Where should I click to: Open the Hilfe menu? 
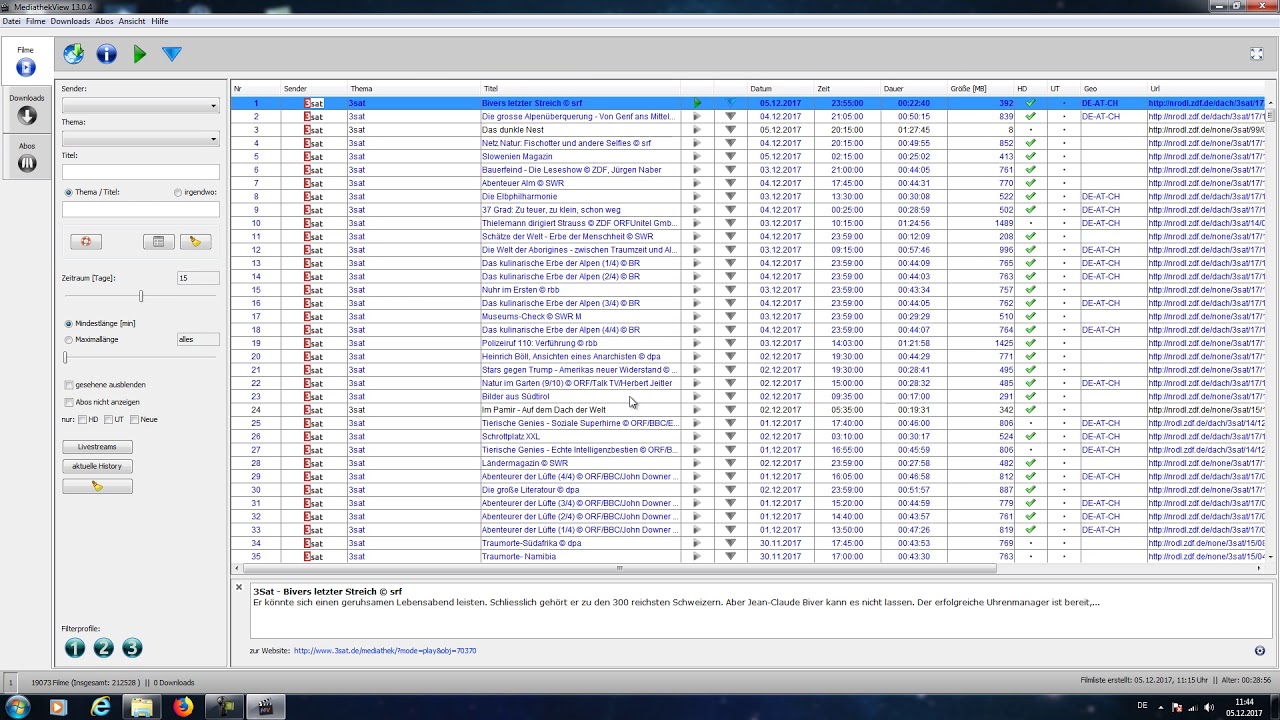click(159, 21)
